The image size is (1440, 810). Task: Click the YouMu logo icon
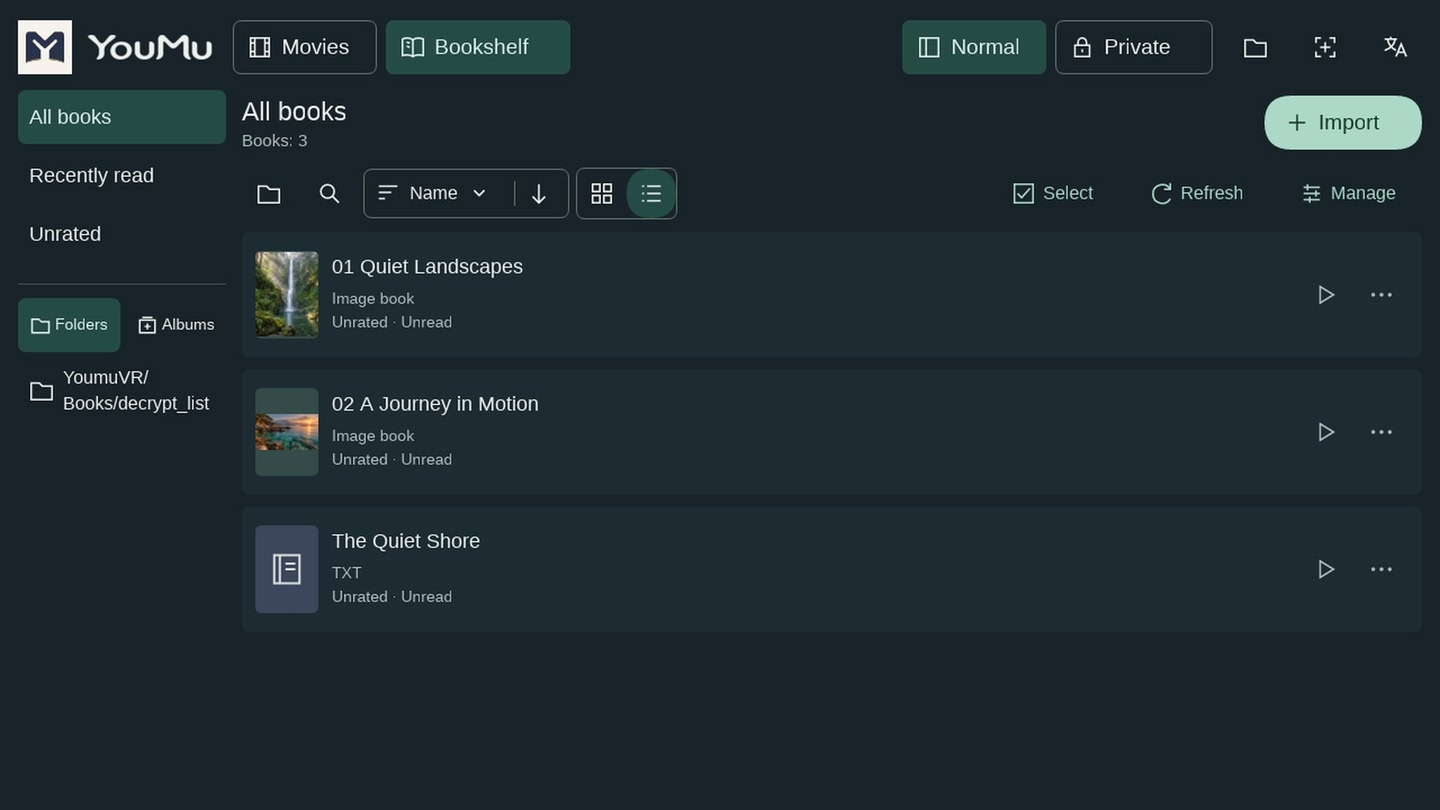45,47
